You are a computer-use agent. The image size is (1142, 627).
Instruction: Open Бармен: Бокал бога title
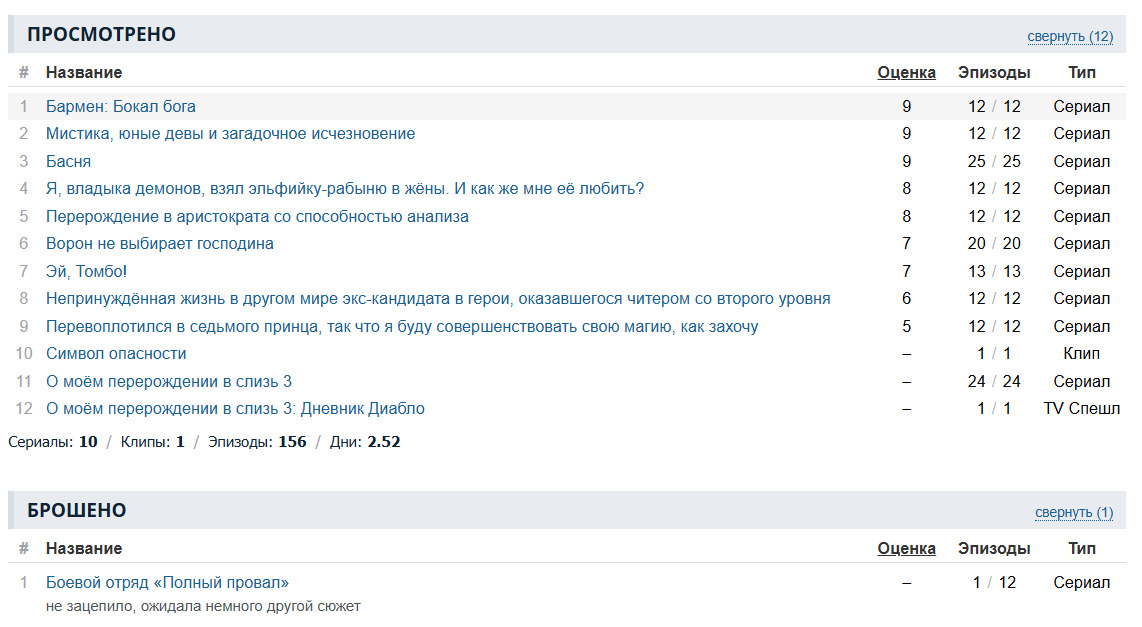click(x=121, y=106)
